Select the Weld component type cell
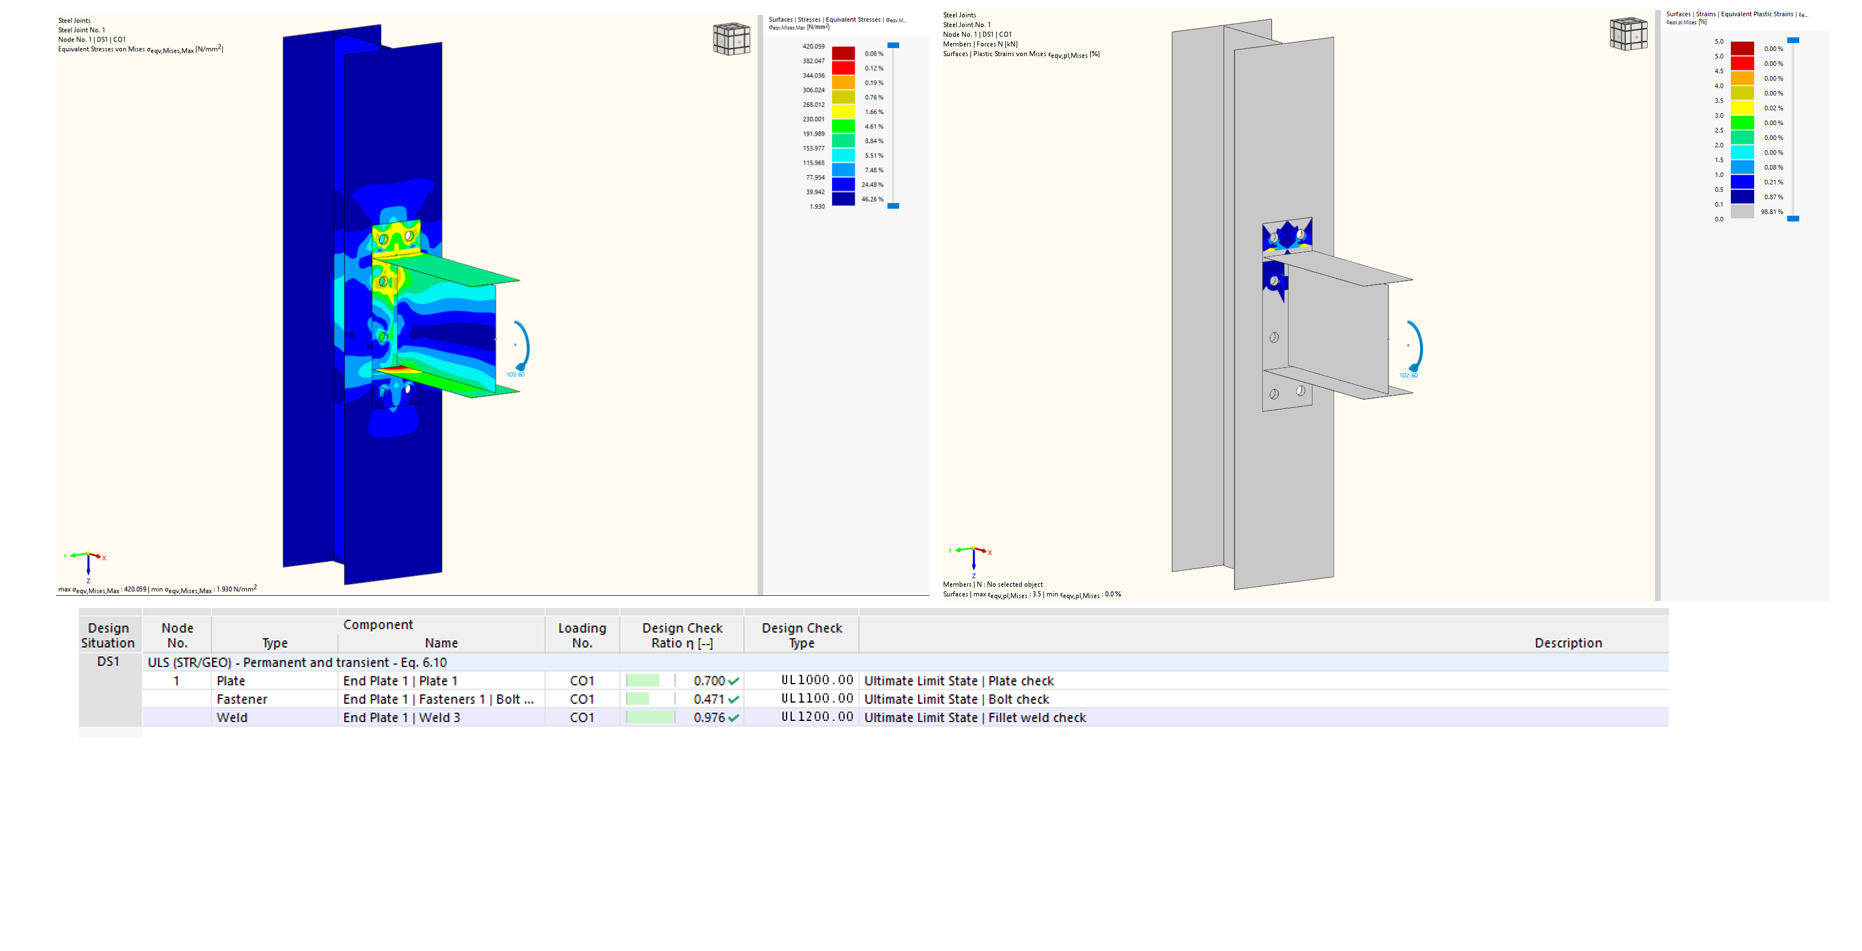The width and height of the screenshot is (1862, 951). (274, 718)
